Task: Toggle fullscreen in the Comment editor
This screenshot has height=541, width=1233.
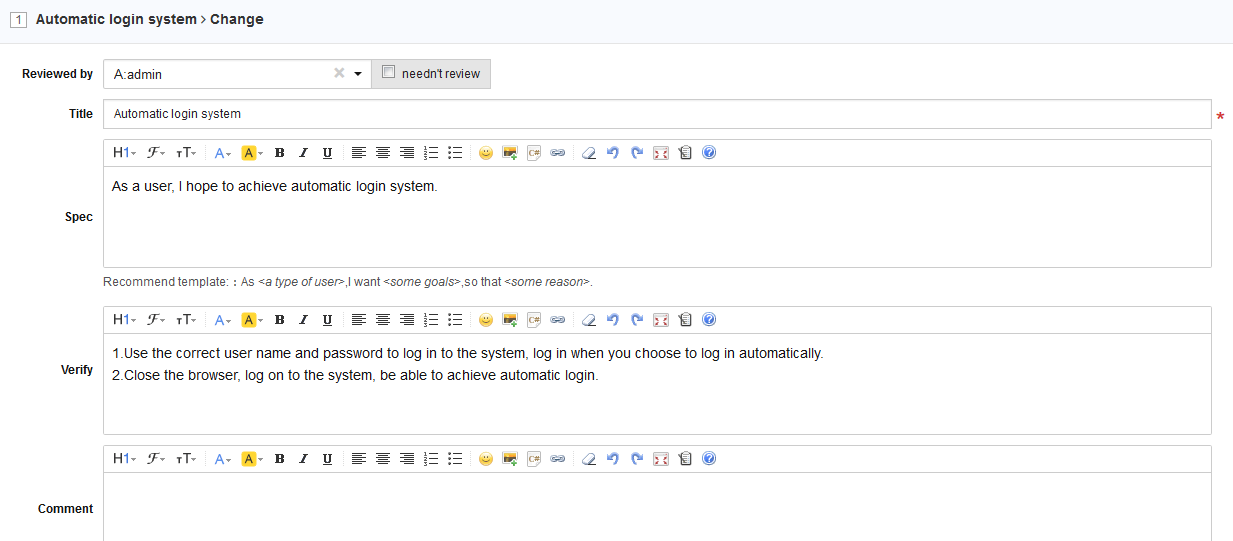Action: 660,459
